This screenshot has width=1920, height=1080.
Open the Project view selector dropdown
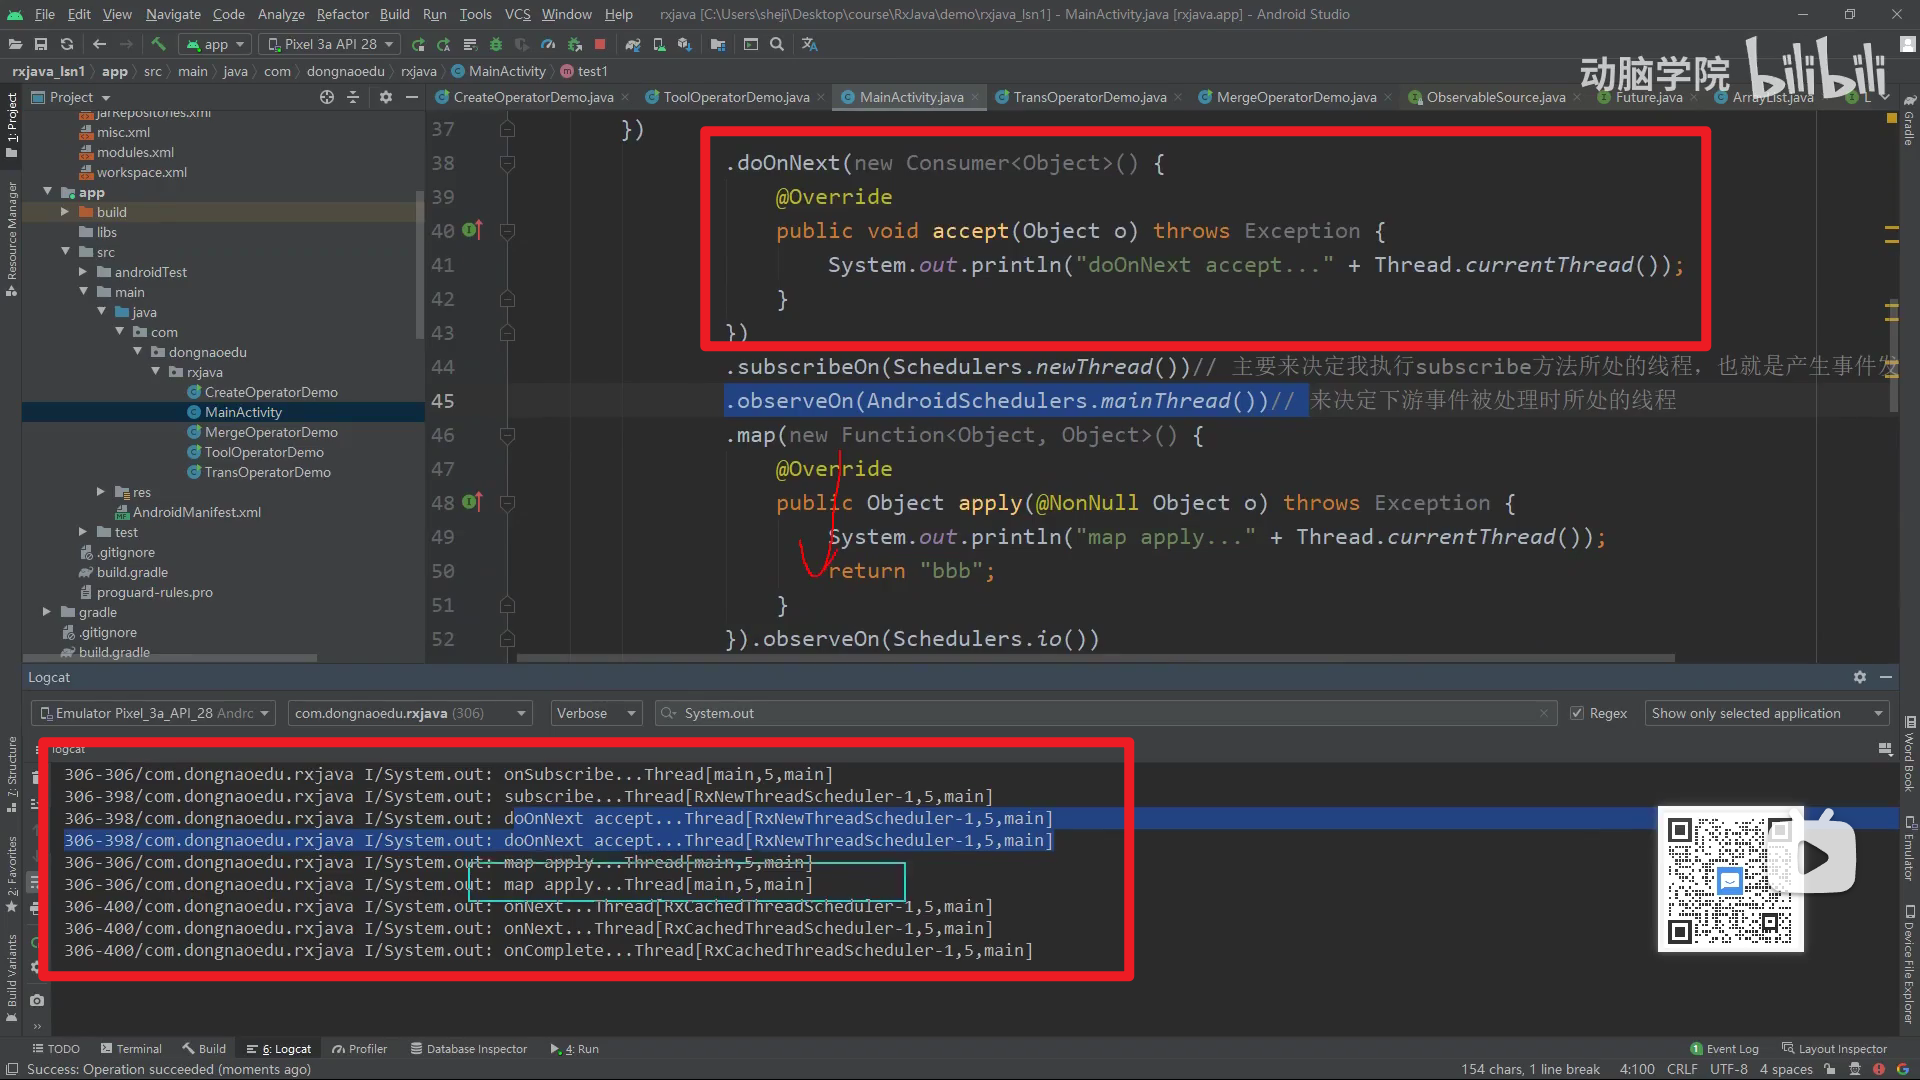(x=70, y=97)
